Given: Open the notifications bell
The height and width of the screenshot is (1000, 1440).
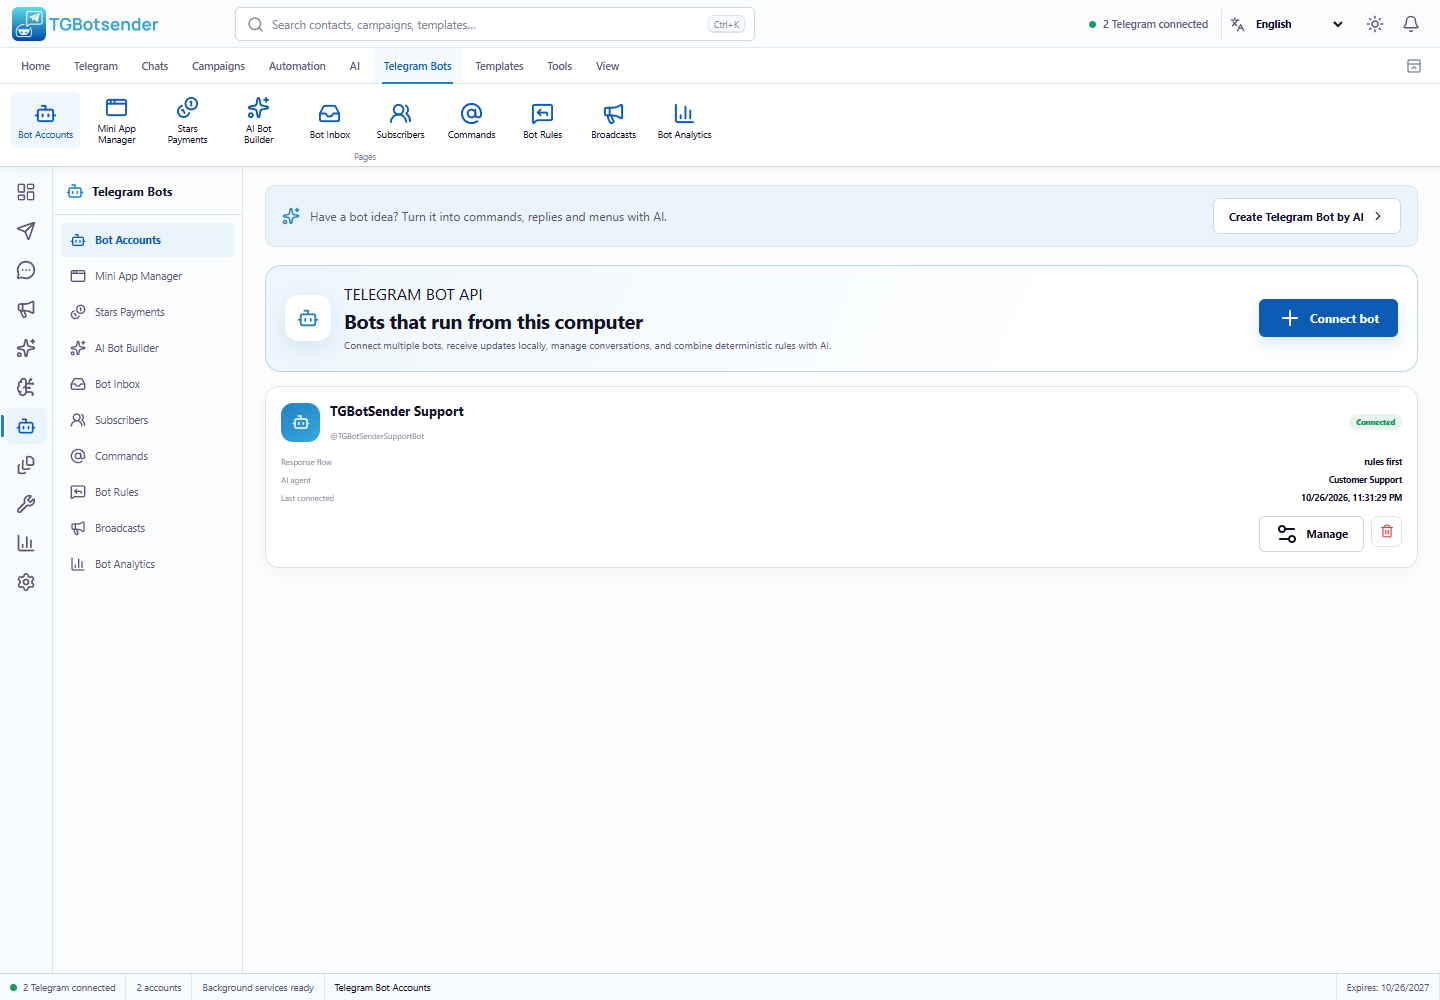Looking at the screenshot, I should pos(1411,24).
